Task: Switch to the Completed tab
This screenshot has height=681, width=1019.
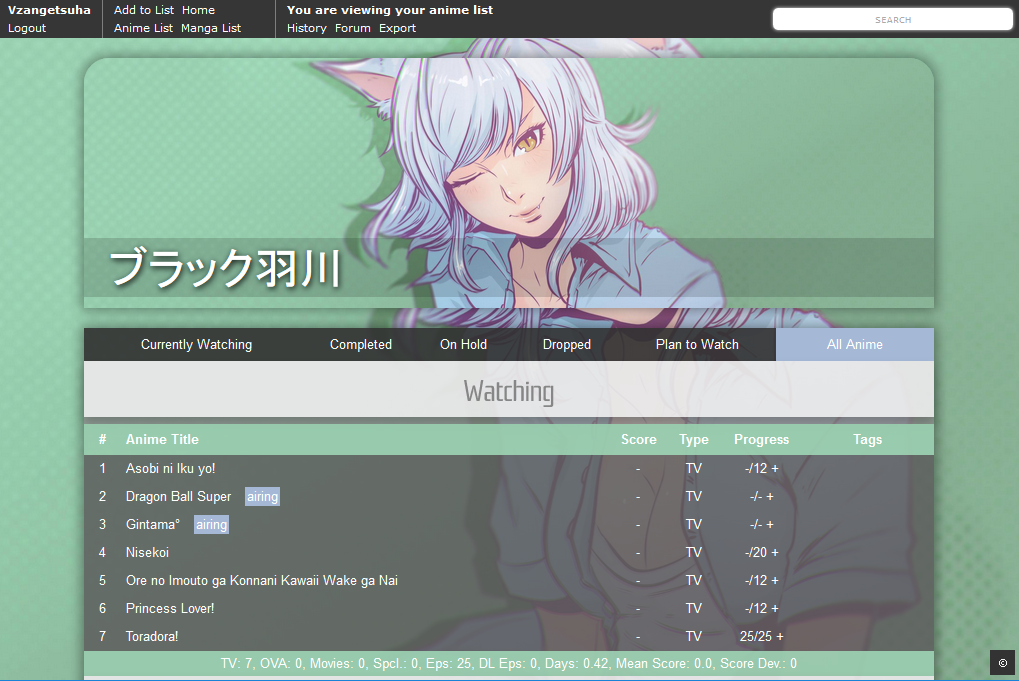Action: 361,344
